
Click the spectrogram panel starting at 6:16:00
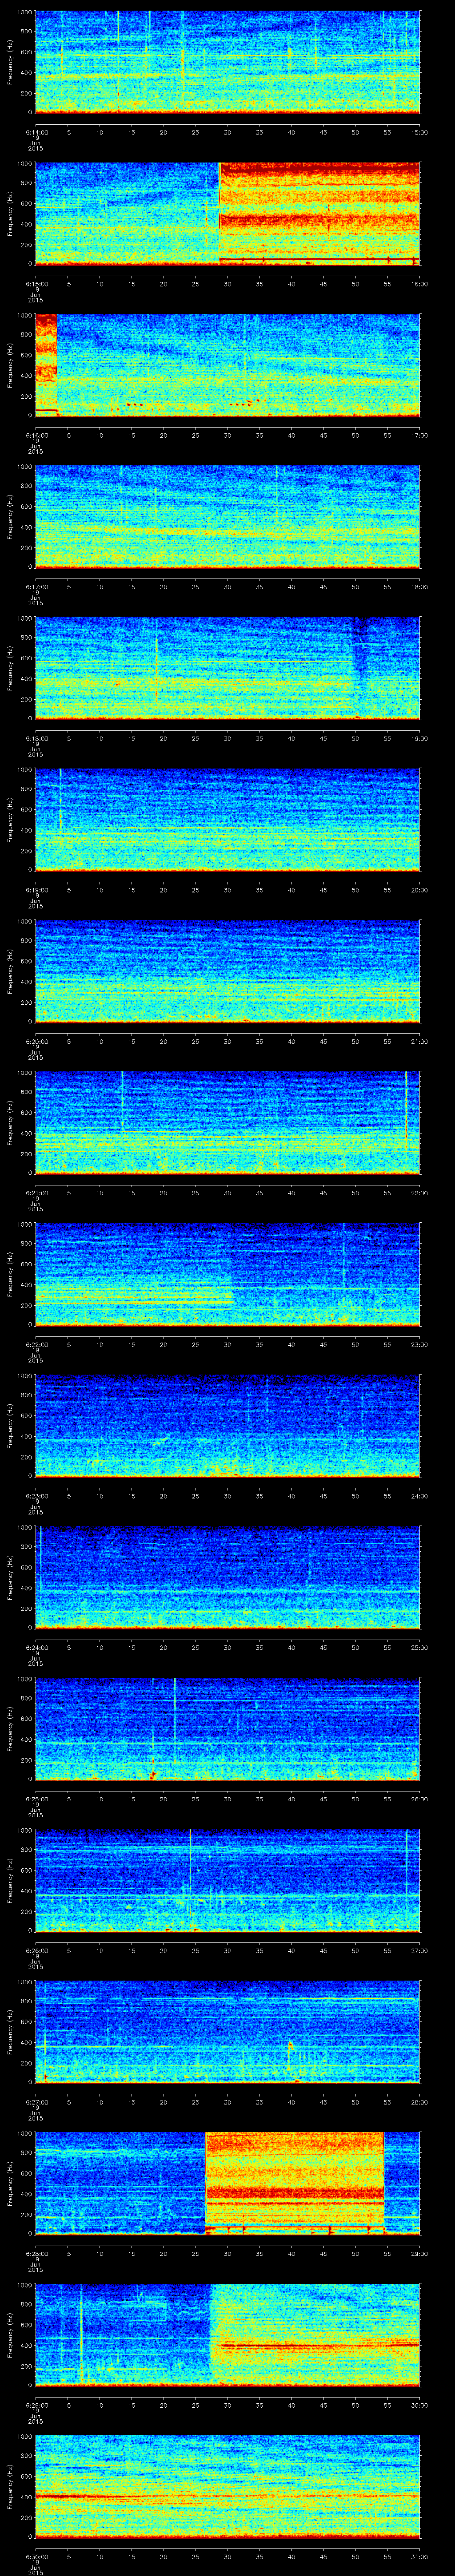228,365
